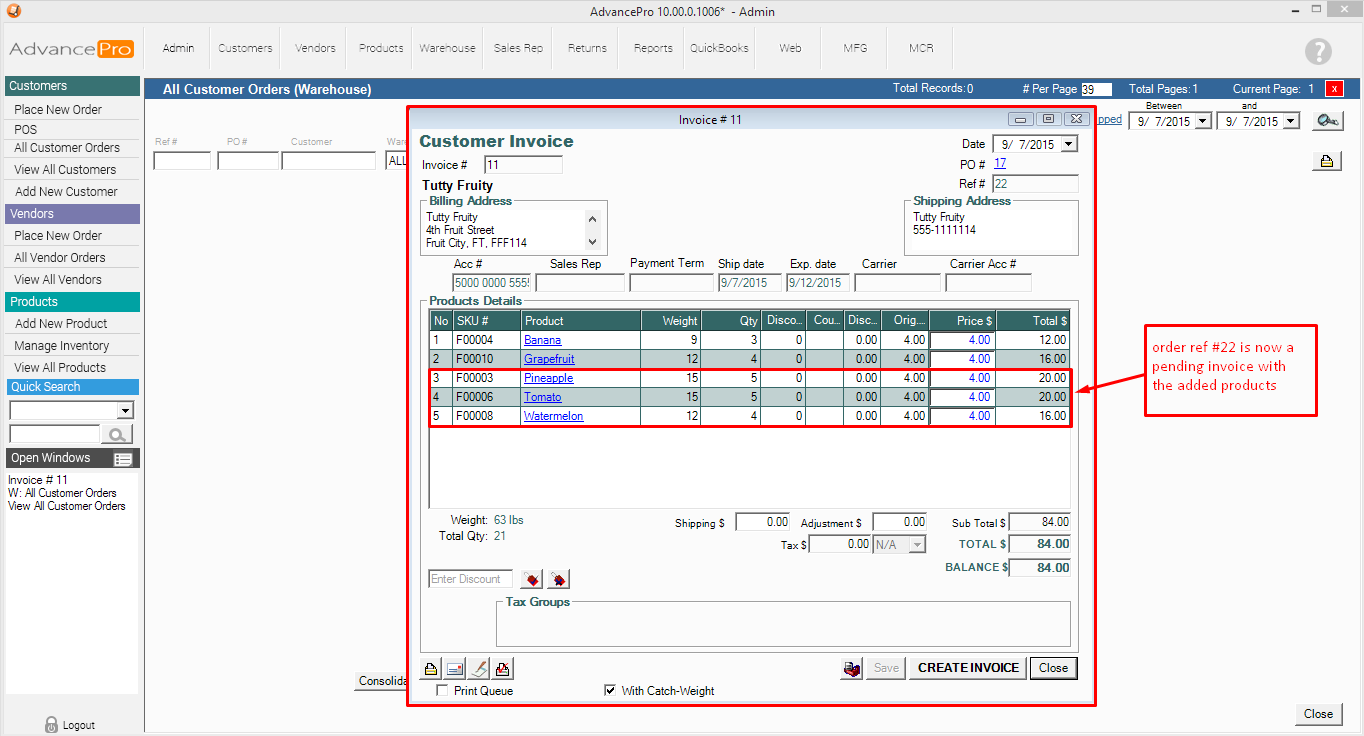This screenshot has height=736, width=1364.
Task: Click the Enter Discount input field
Action: click(x=470, y=579)
